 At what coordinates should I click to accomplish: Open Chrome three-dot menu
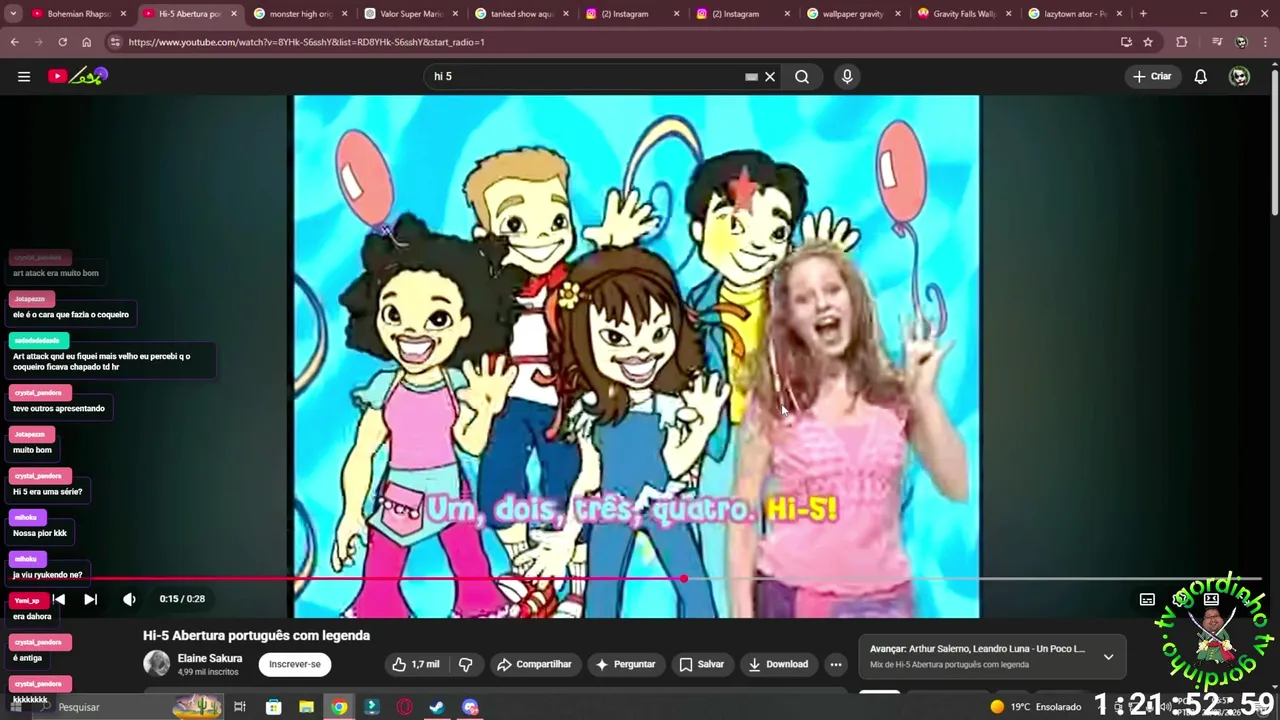[1265, 42]
